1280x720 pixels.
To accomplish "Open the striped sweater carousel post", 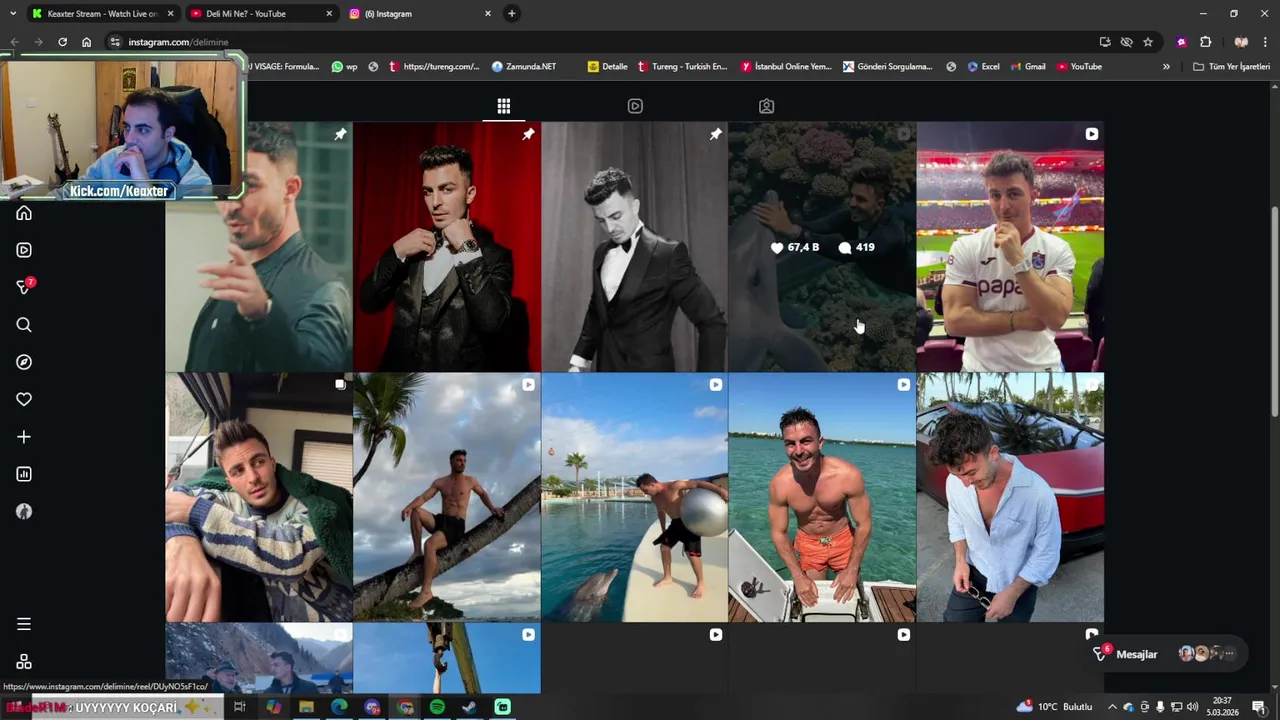I will coord(259,498).
